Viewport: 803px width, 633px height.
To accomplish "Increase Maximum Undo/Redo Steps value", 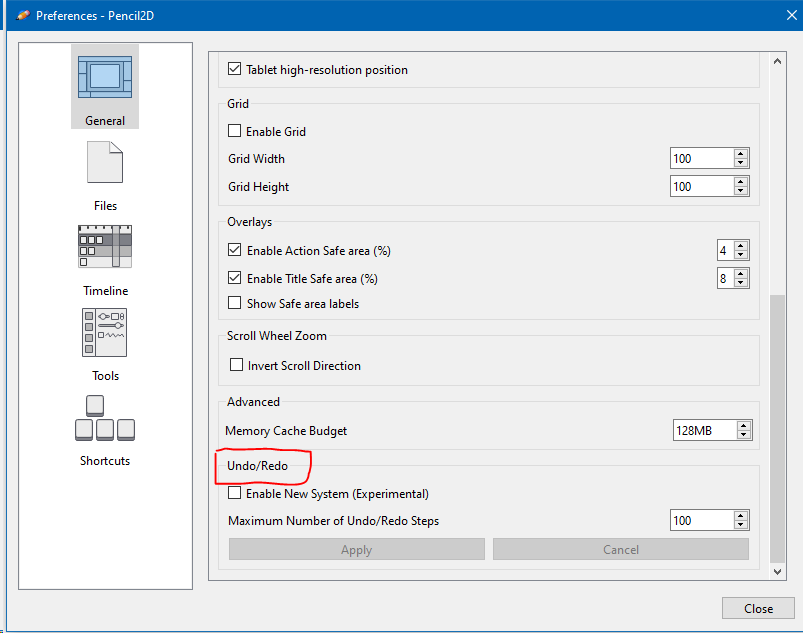I will point(741,516).
